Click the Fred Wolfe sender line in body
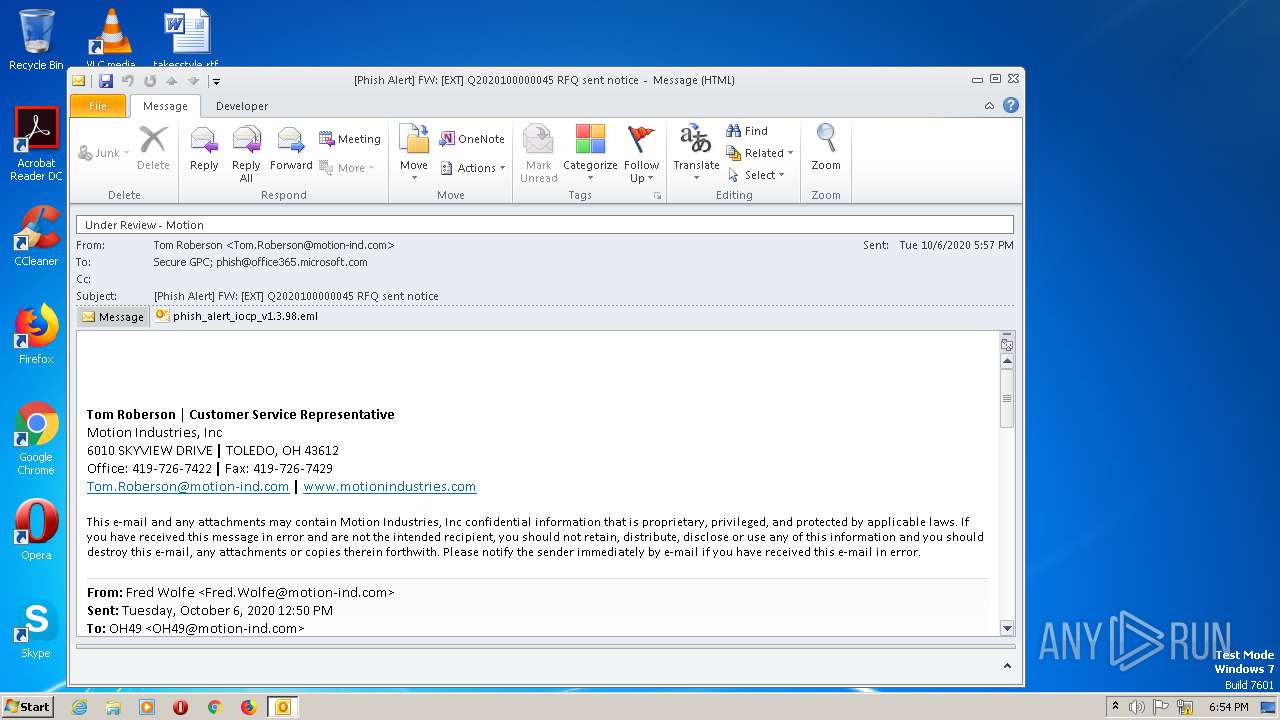Viewport: 1280px width, 720px height. tap(241, 592)
